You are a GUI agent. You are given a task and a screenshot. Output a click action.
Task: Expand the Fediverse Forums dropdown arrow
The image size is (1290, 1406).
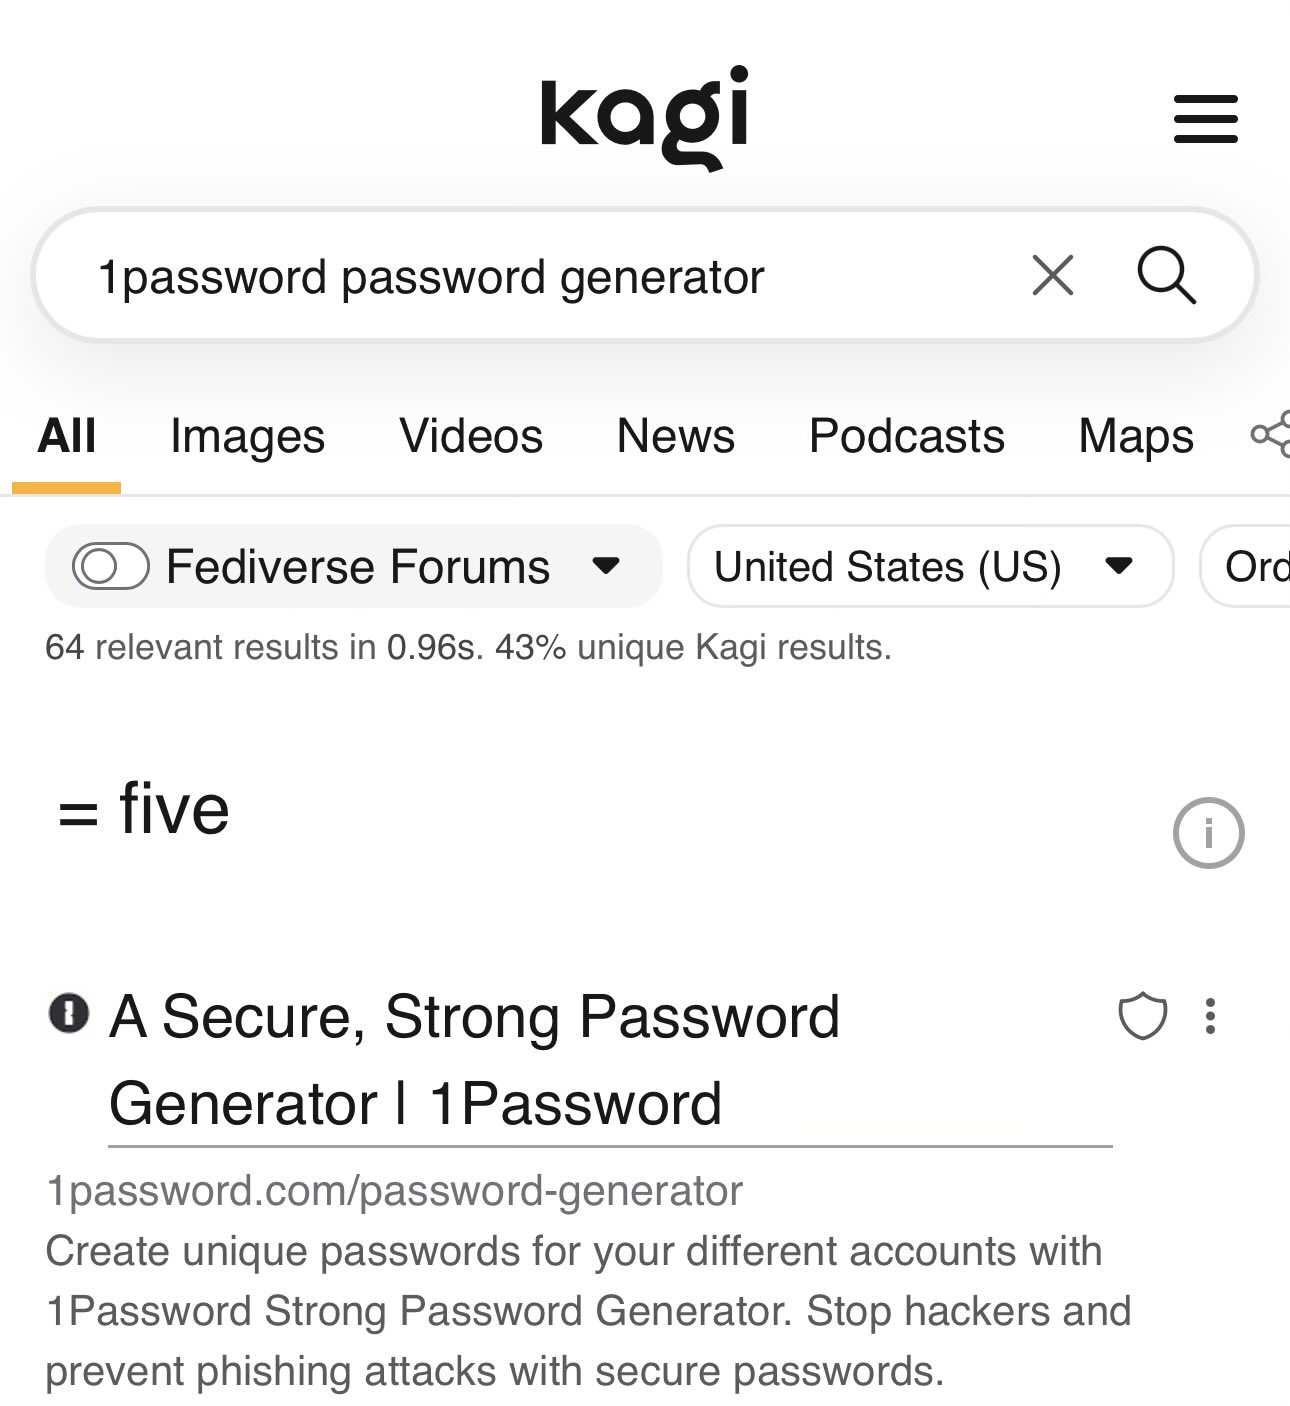coord(607,566)
